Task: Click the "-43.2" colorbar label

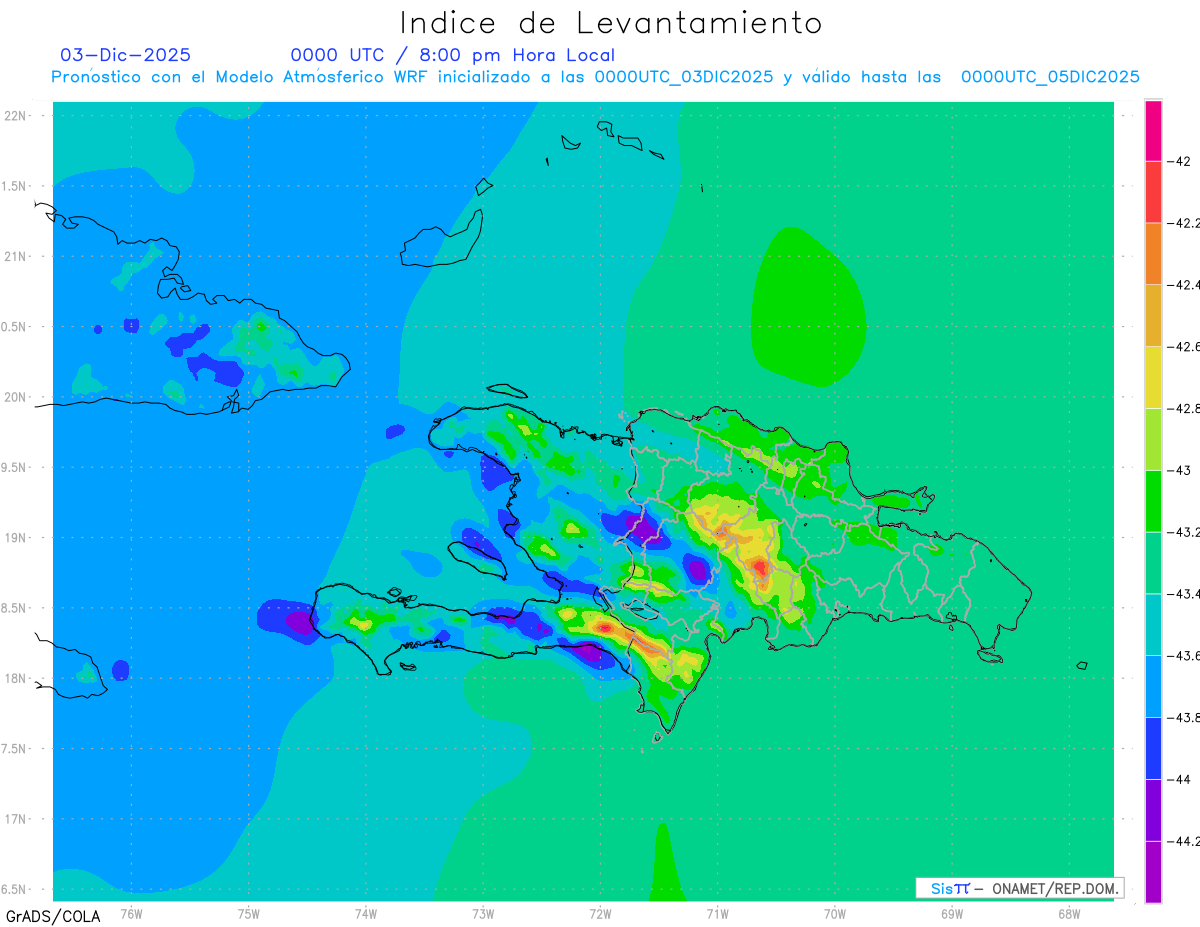Action: pyautogui.click(x=1183, y=532)
